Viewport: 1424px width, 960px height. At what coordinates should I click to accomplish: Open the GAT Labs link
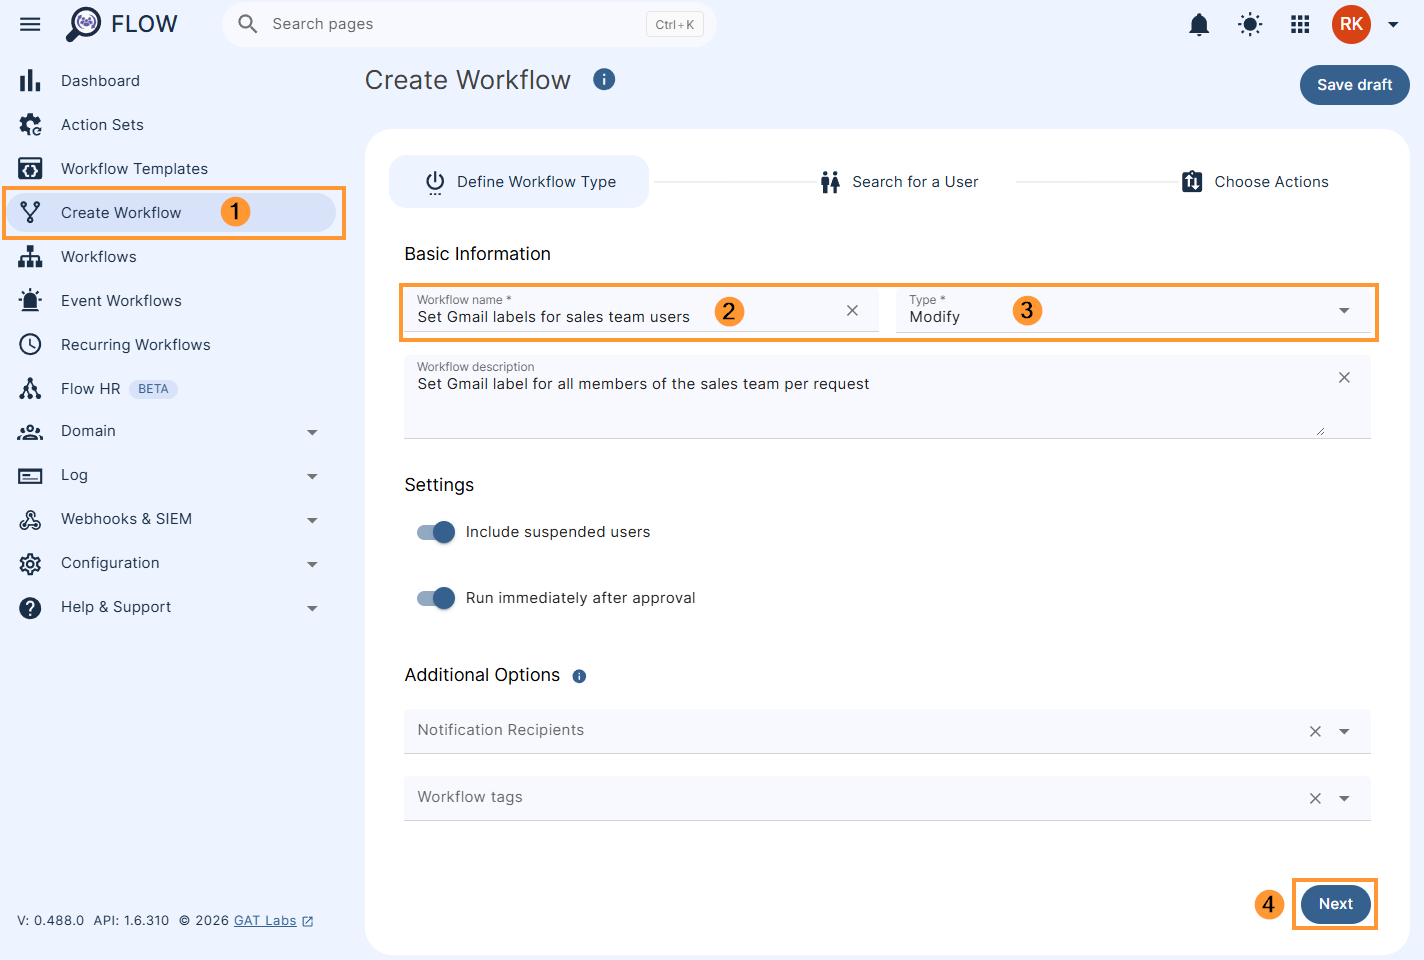[x=273, y=921]
